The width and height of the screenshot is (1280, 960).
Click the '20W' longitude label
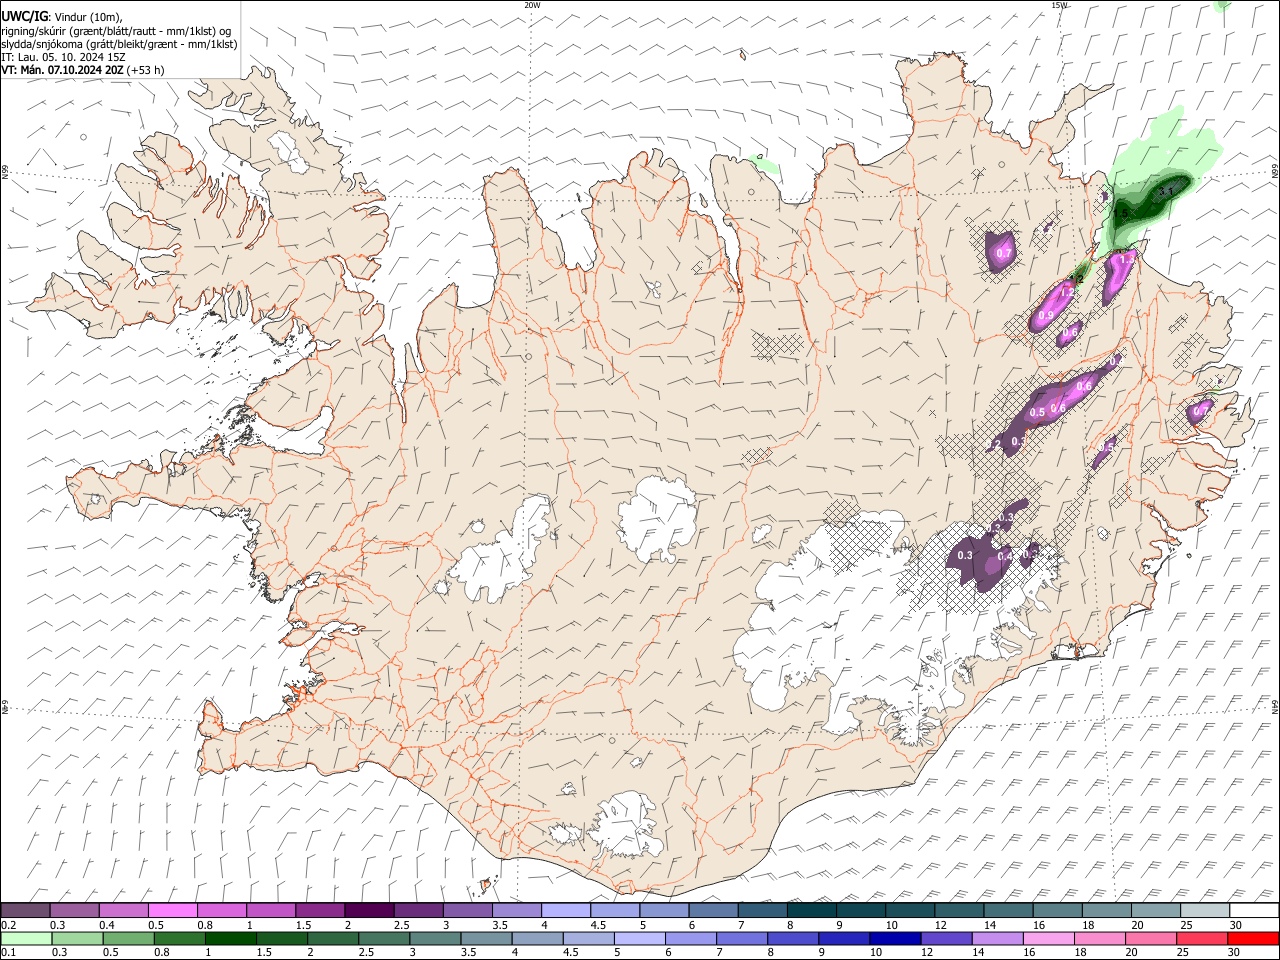click(x=532, y=4)
